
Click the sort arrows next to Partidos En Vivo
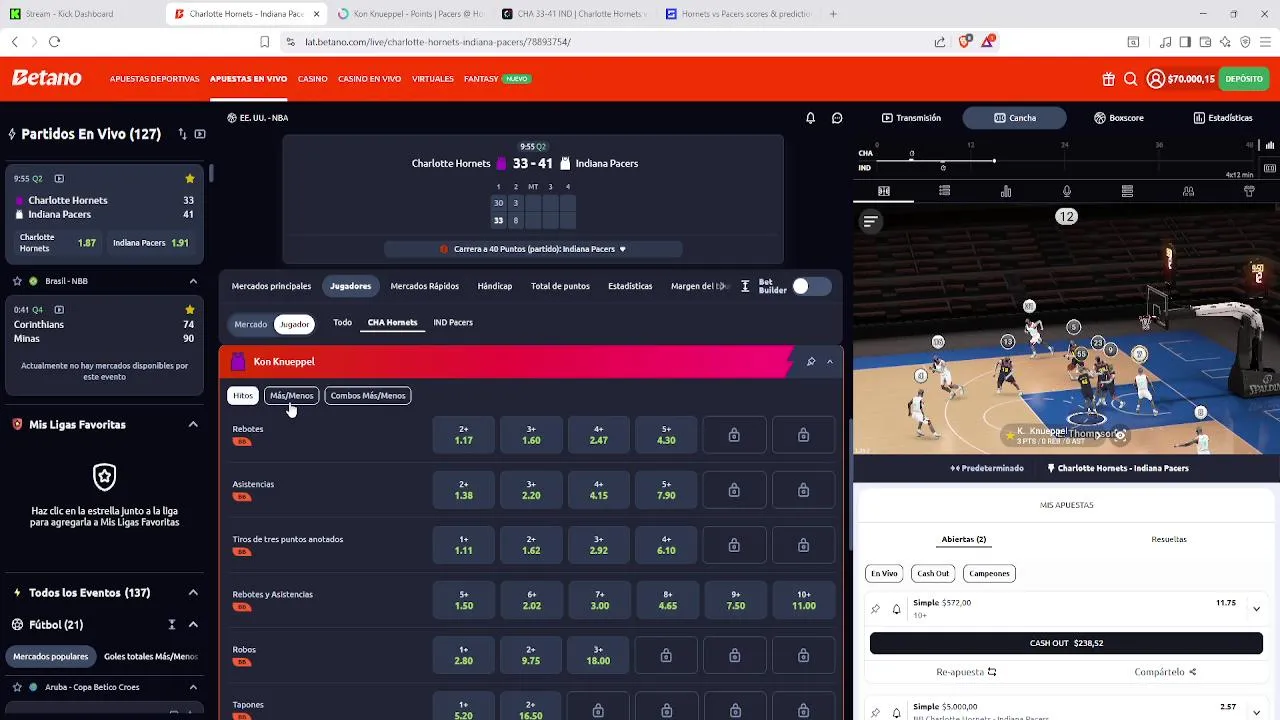(182, 134)
